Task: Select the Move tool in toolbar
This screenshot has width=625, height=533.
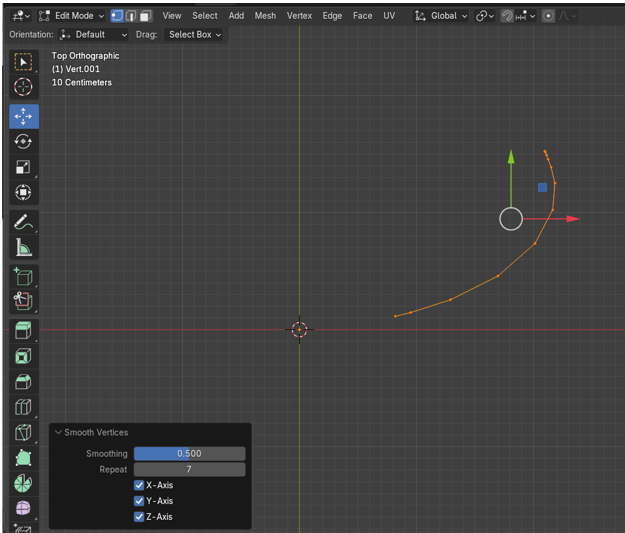Action: tap(24, 116)
